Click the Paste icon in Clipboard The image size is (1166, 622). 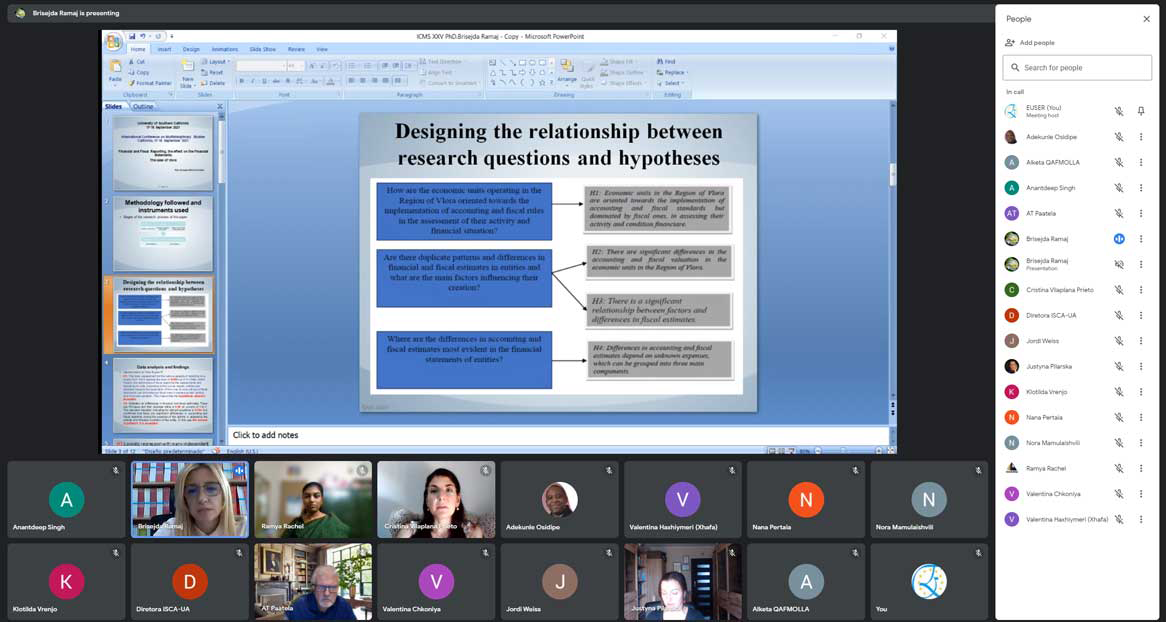pyautogui.click(x=115, y=68)
